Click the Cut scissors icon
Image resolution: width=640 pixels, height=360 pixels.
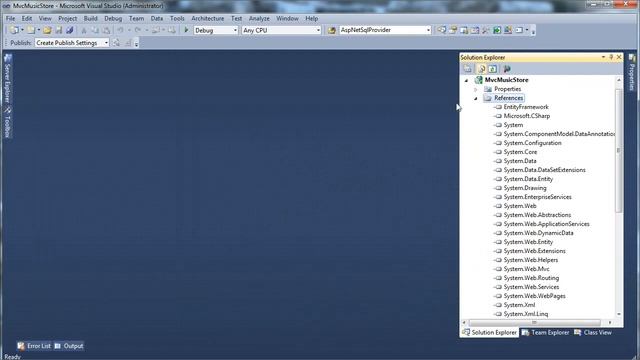(x=84, y=30)
